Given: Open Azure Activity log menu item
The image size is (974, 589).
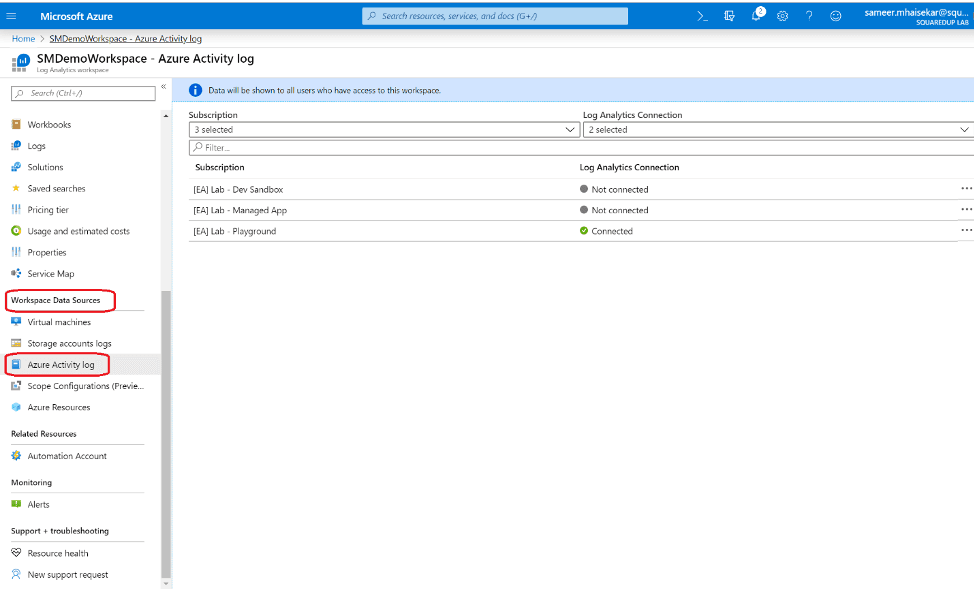Looking at the screenshot, I should pyautogui.click(x=61, y=365).
